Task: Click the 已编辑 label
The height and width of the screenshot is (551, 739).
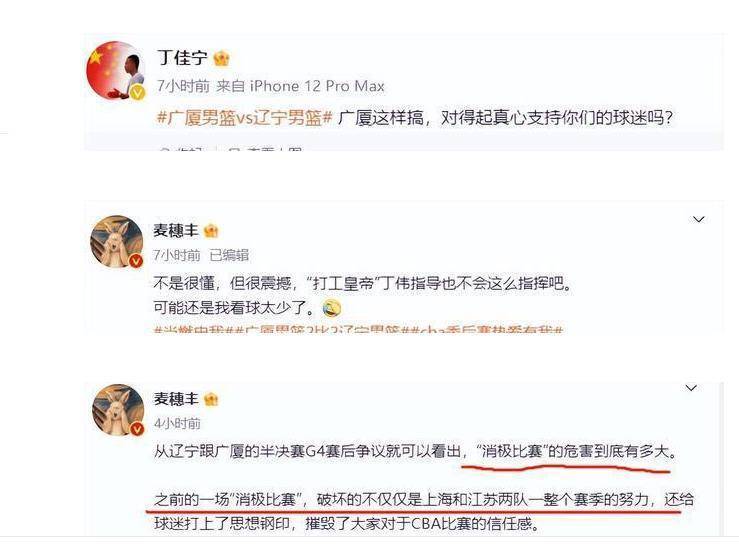Action: [x=229, y=255]
